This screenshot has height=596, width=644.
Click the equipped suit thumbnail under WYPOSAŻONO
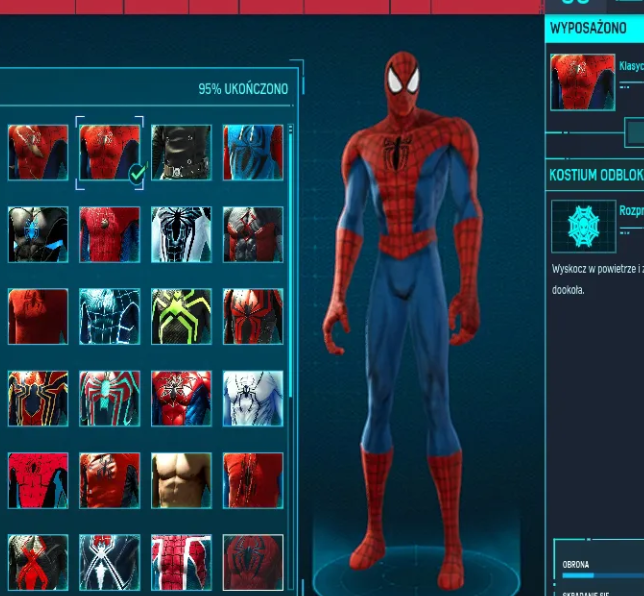[x=583, y=82]
